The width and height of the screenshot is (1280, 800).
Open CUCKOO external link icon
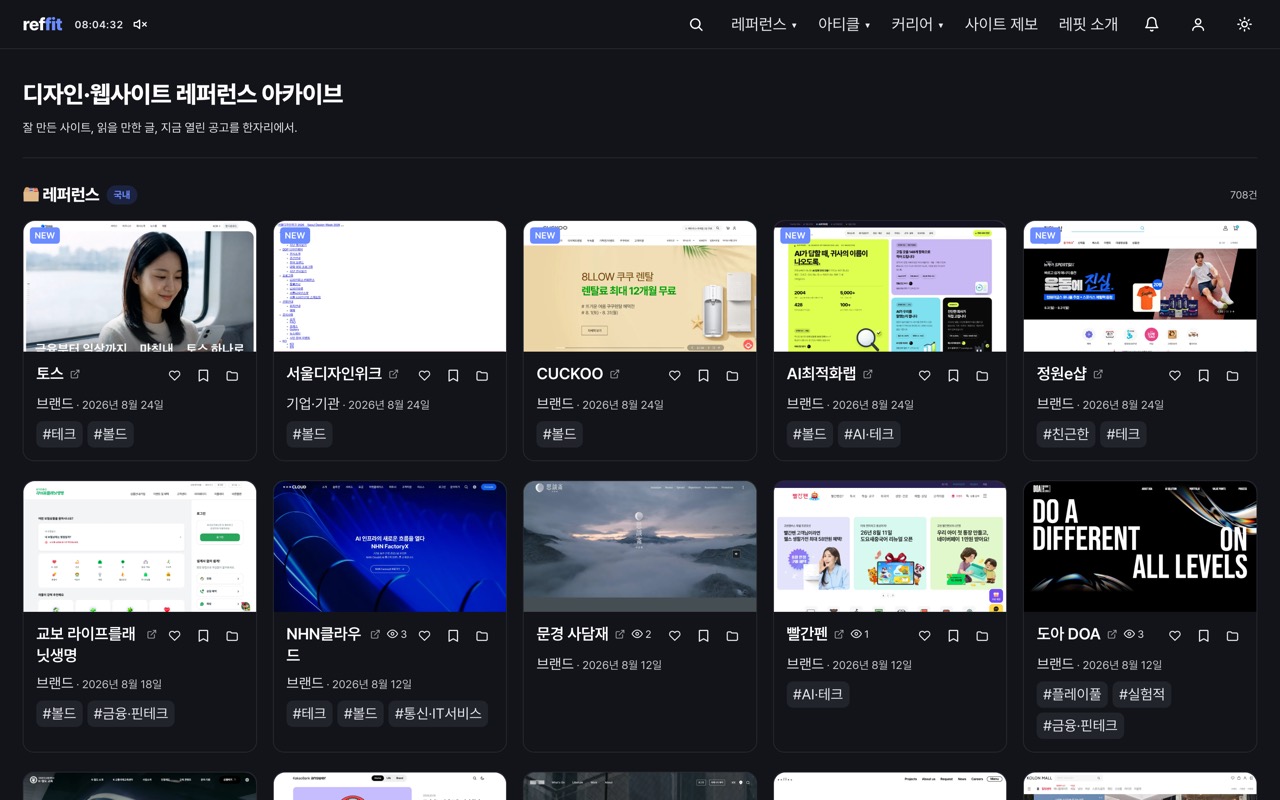click(614, 374)
